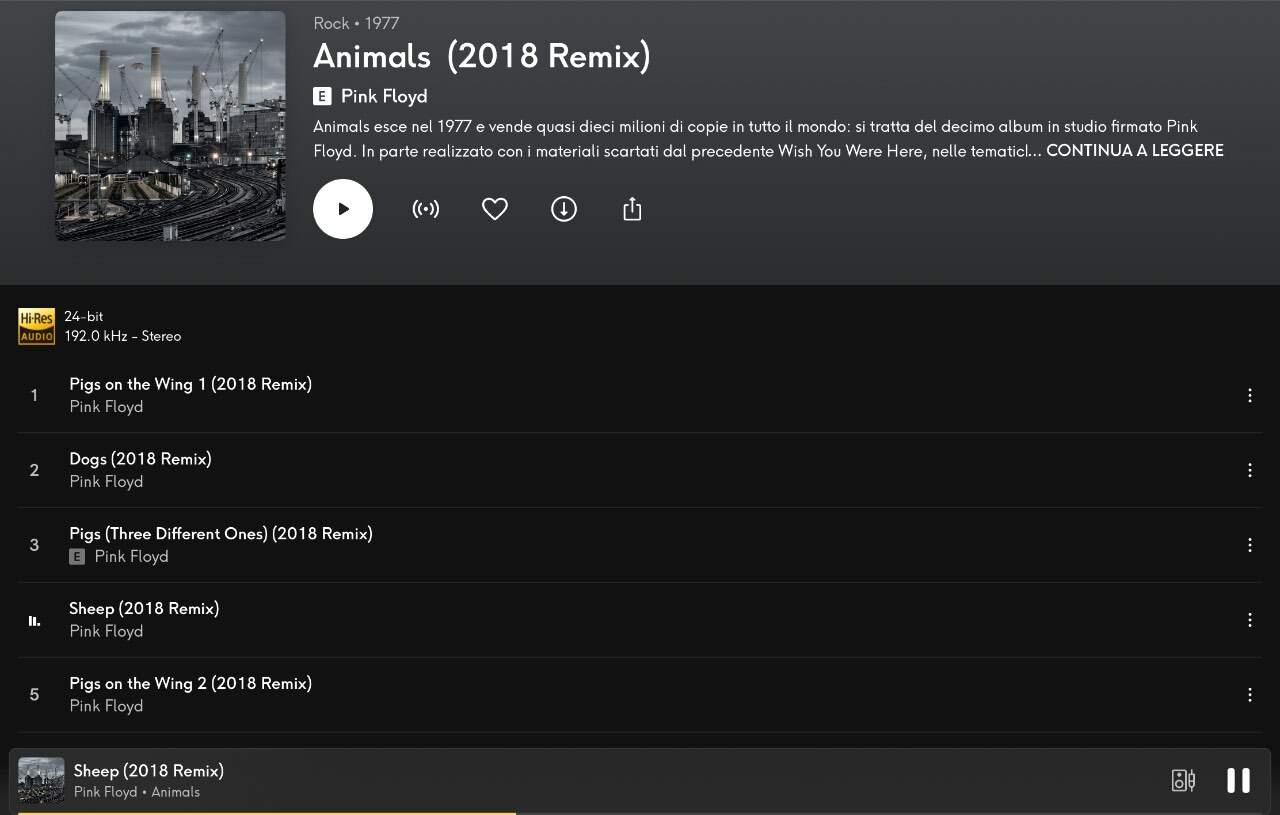Open options menu for Dogs (2018 Remix)

point(1249,470)
